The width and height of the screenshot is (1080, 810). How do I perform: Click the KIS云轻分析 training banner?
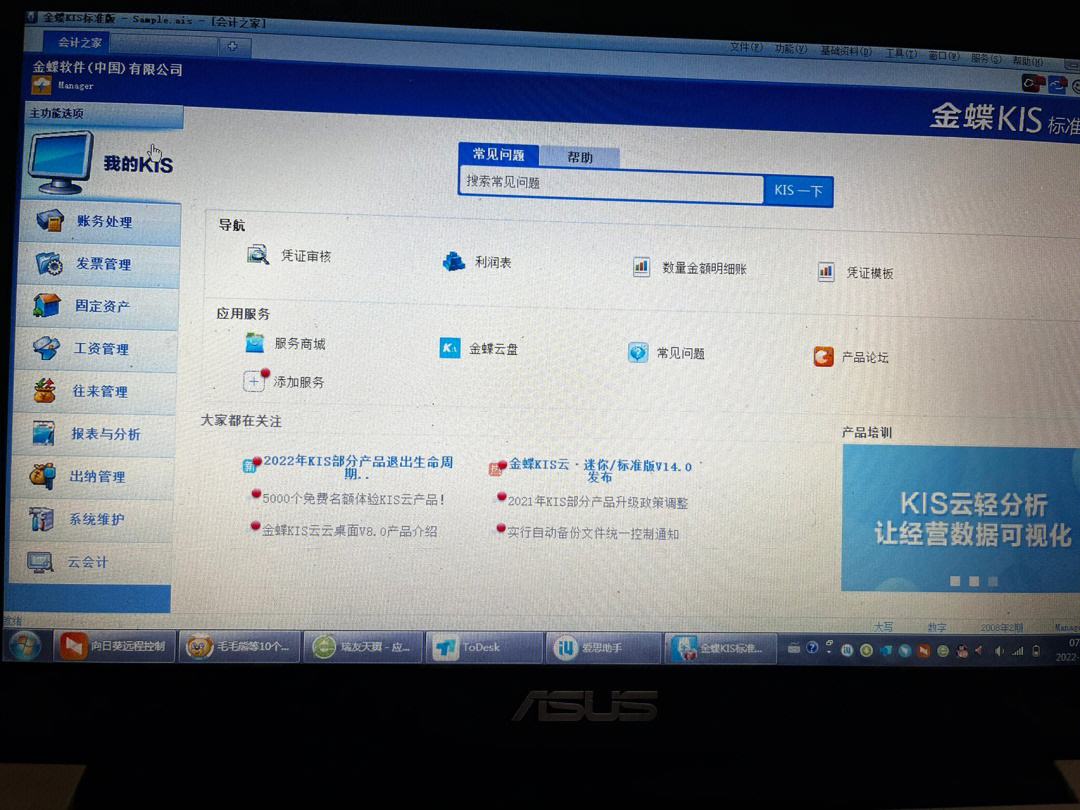point(961,518)
